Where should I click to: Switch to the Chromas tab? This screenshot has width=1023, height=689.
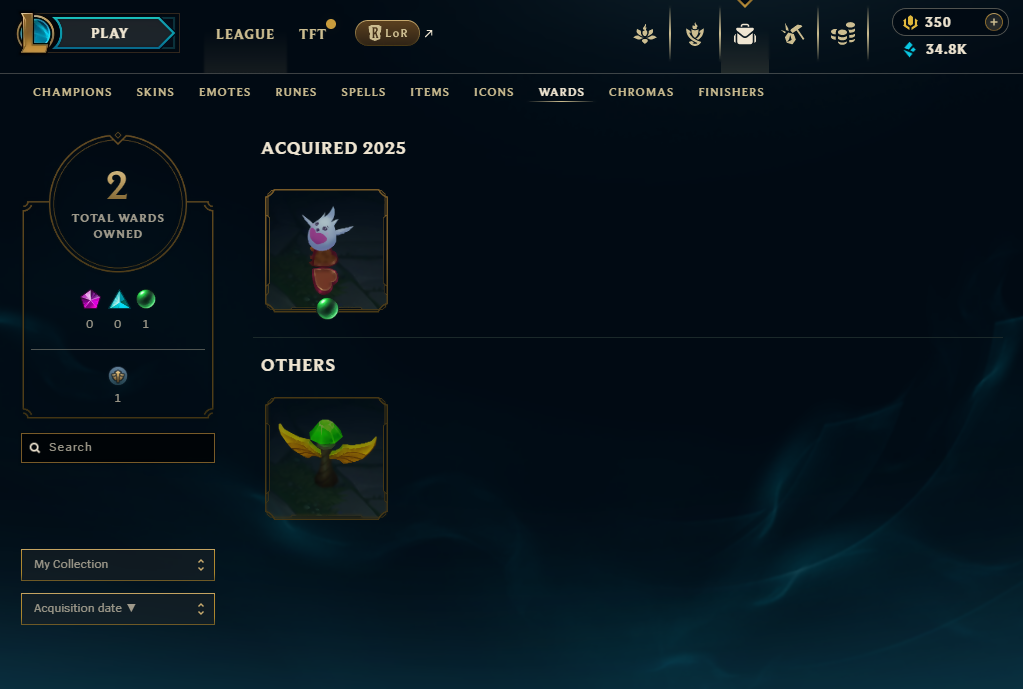641,92
